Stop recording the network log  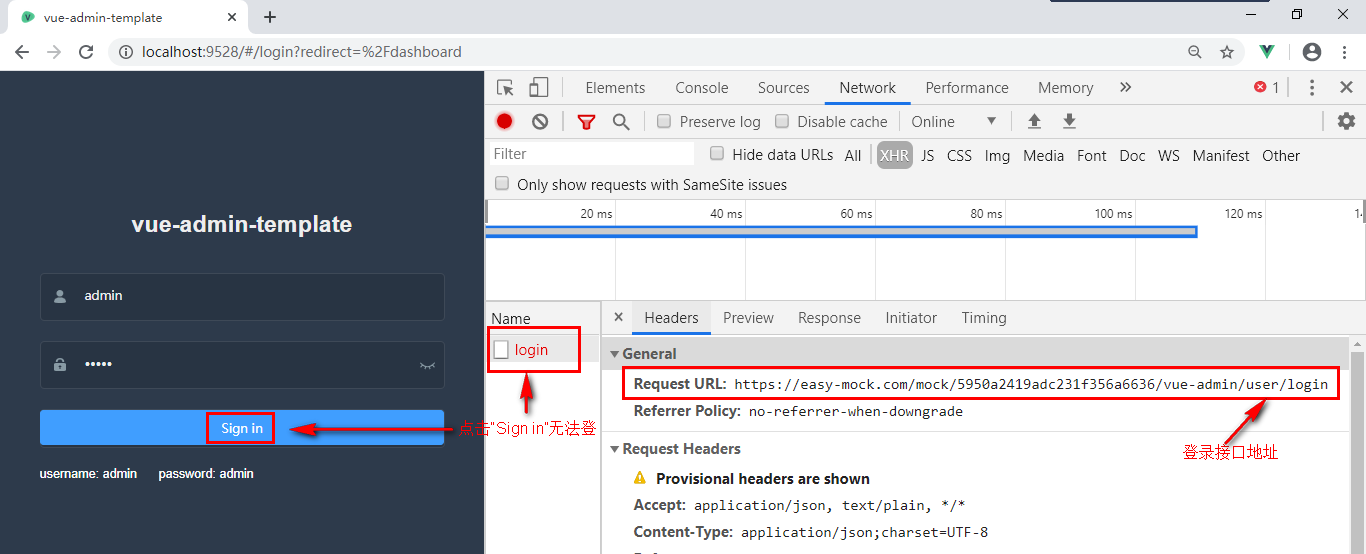(x=504, y=121)
